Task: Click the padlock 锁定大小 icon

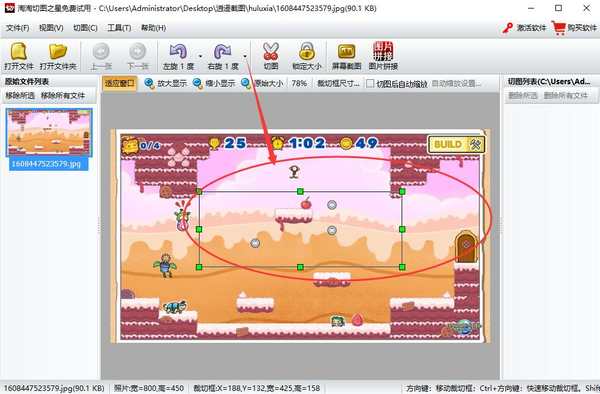Action: click(x=307, y=51)
